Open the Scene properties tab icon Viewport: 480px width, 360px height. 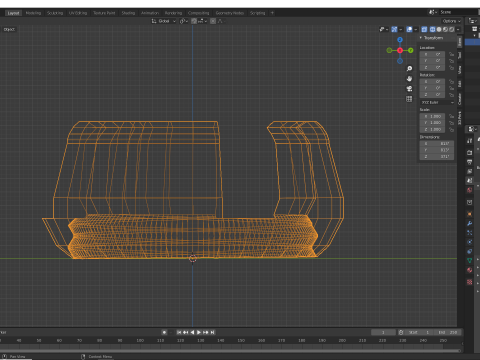point(470,180)
